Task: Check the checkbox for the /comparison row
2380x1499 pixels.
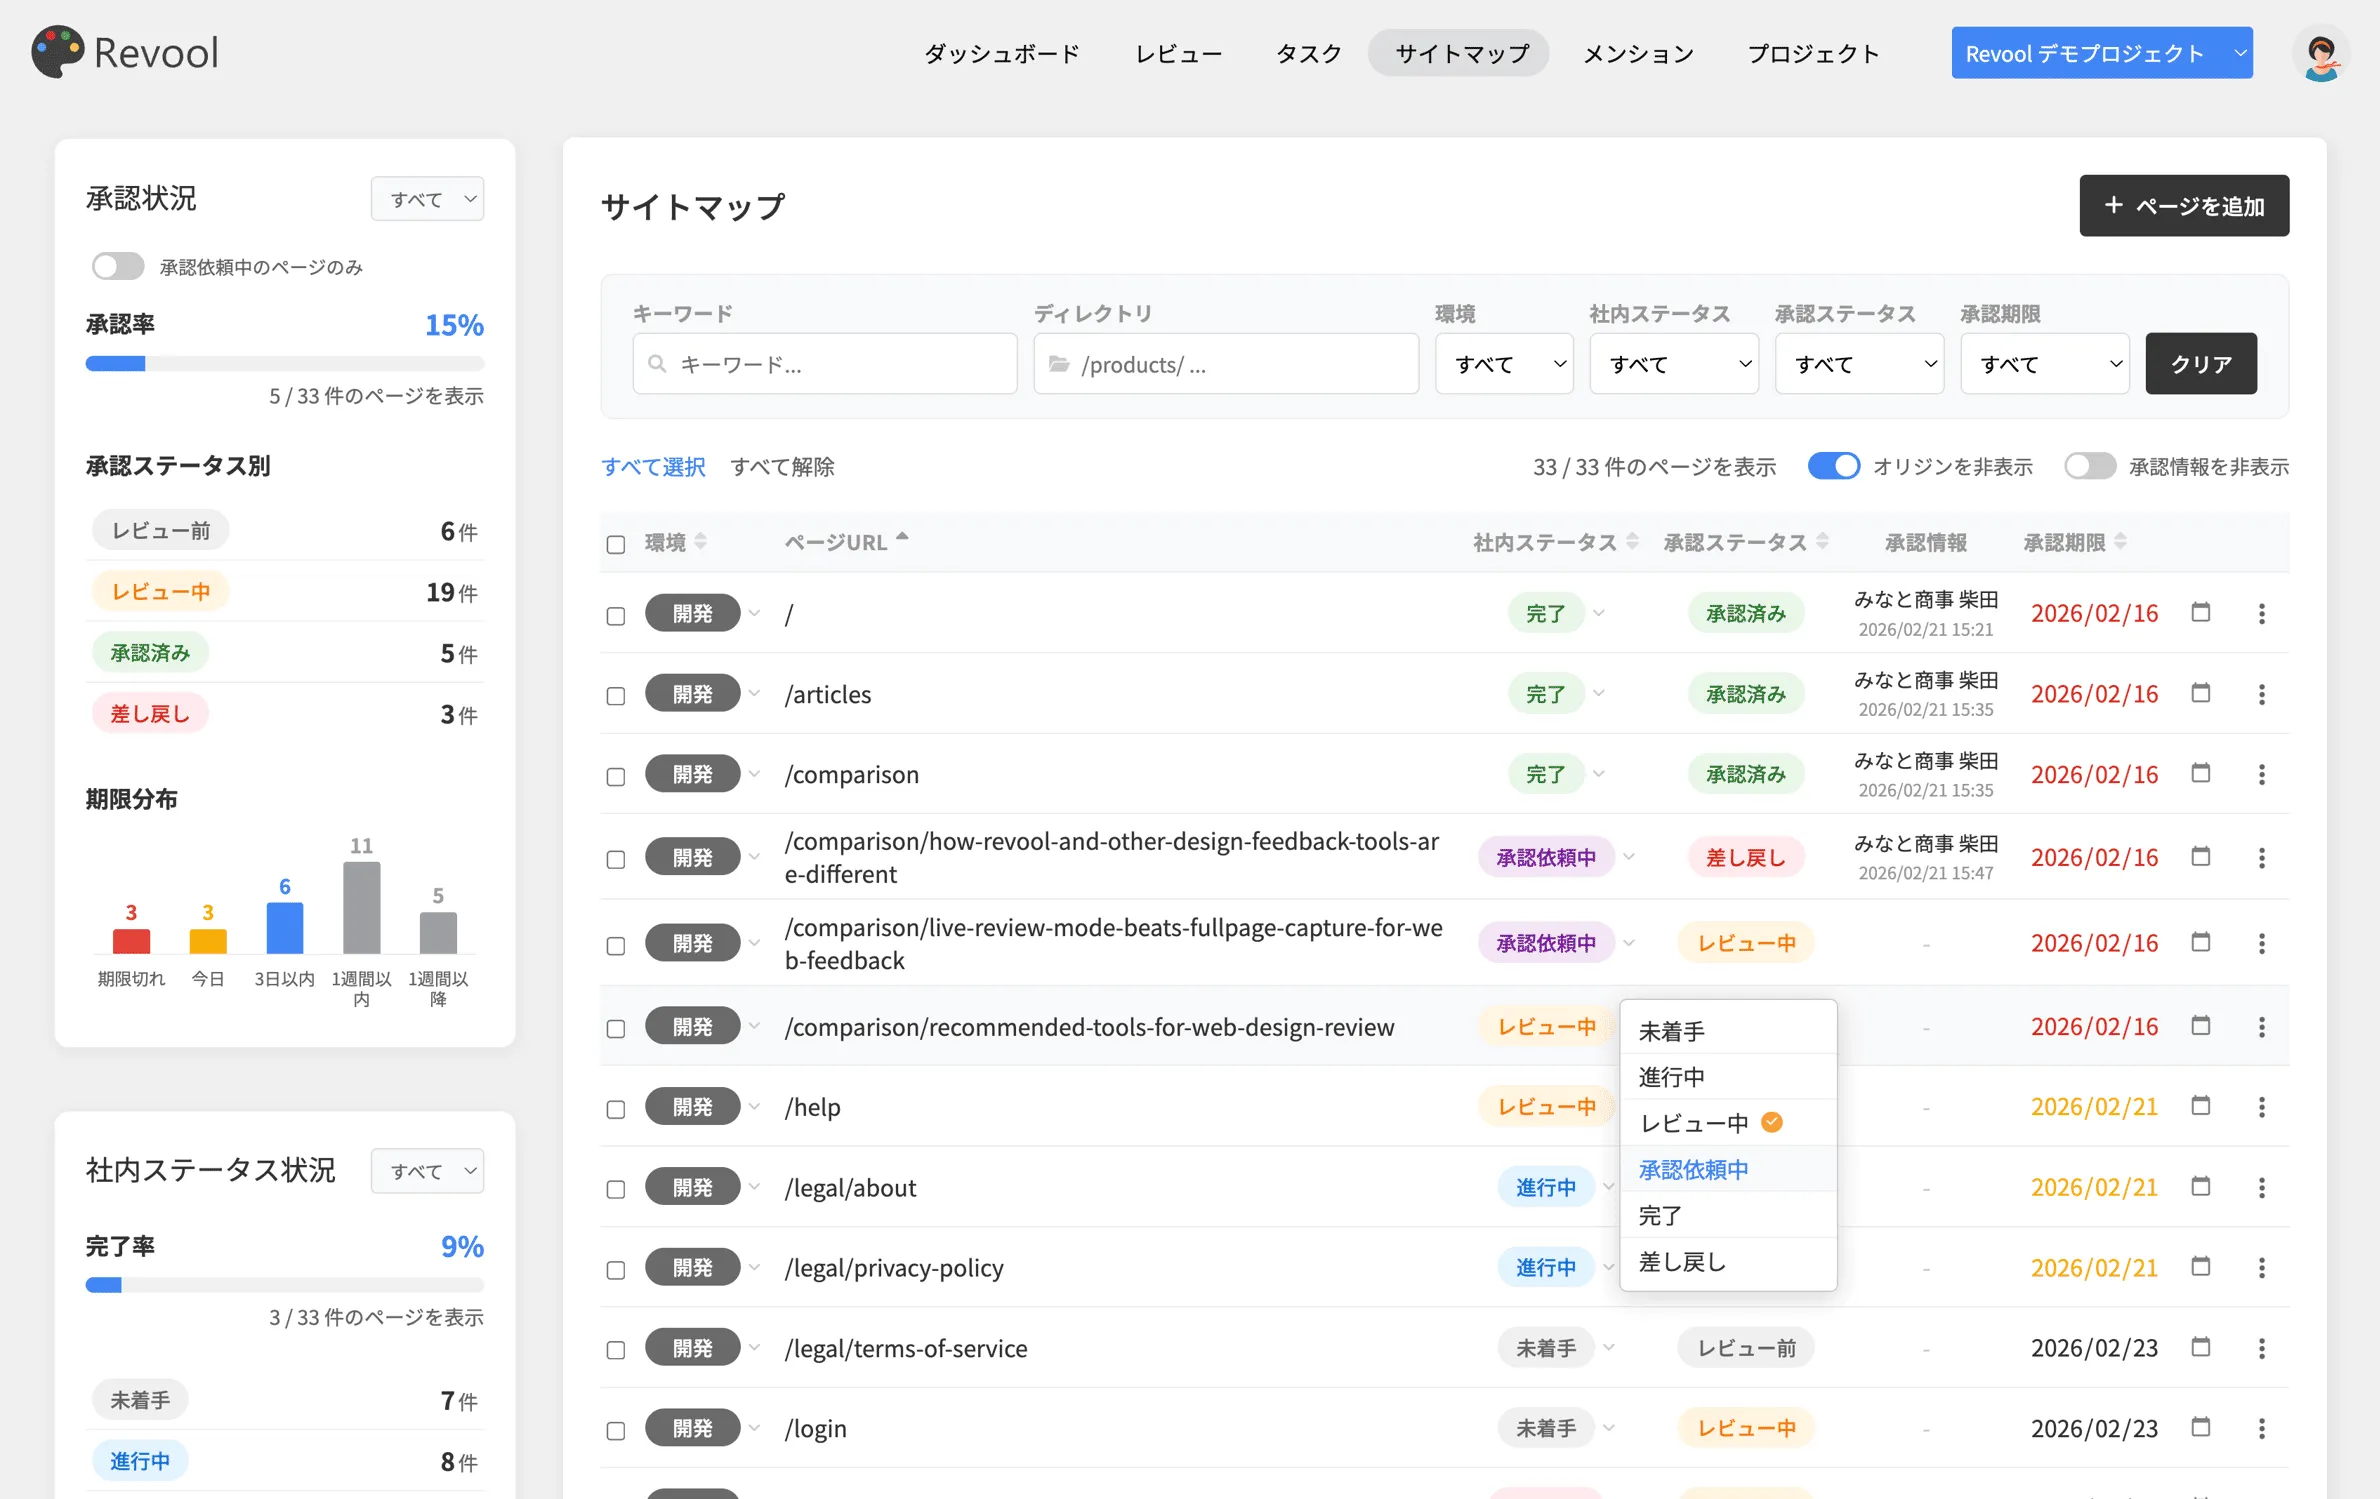Action: [615, 775]
